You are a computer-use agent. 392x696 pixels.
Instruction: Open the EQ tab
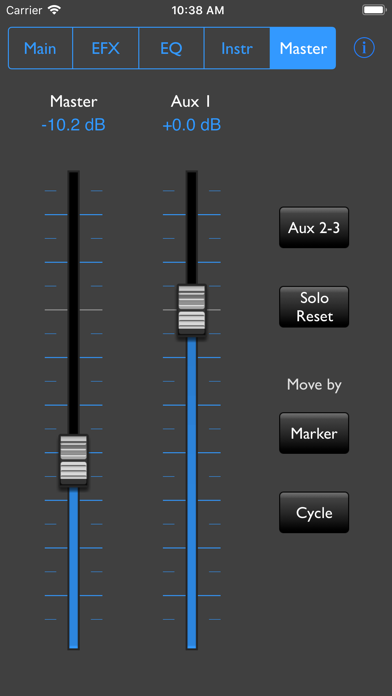click(171, 48)
